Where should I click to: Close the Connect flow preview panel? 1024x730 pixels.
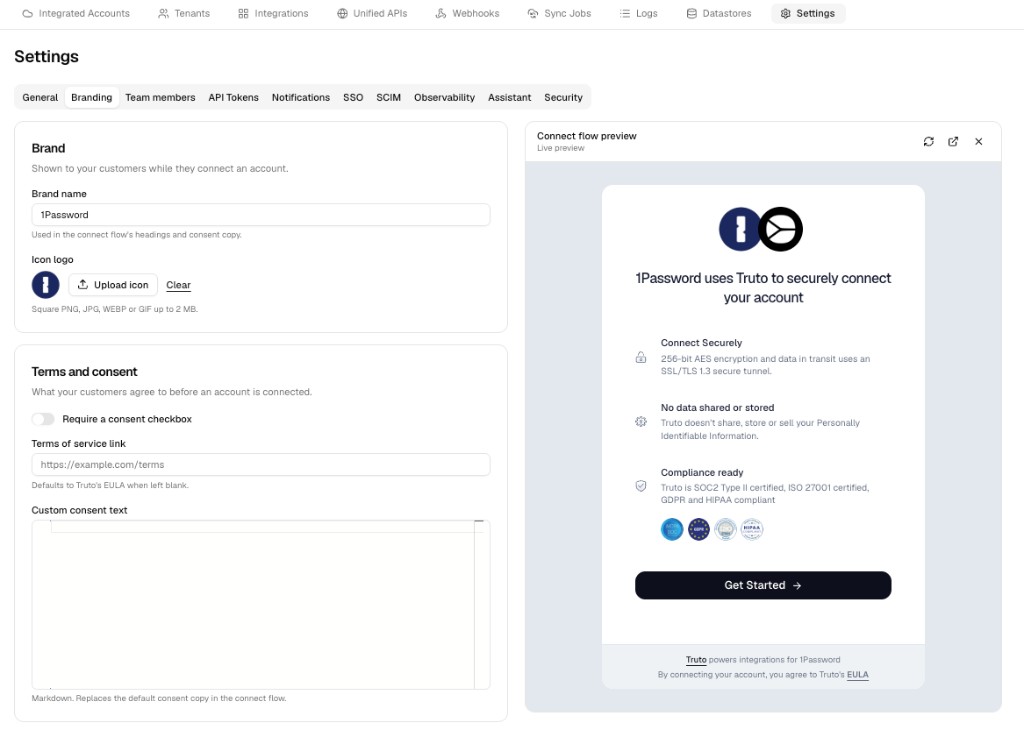click(978, 142)
